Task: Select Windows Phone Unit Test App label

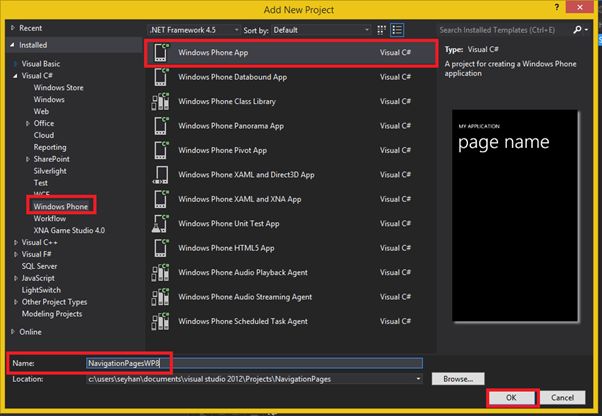Action: 228,224
